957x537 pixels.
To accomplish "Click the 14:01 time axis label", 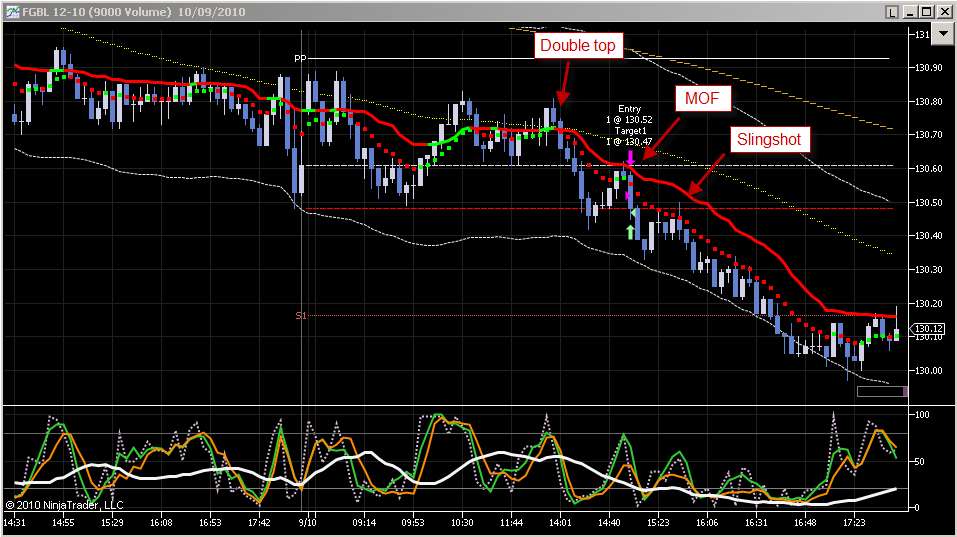I will (x=560, y=522).
